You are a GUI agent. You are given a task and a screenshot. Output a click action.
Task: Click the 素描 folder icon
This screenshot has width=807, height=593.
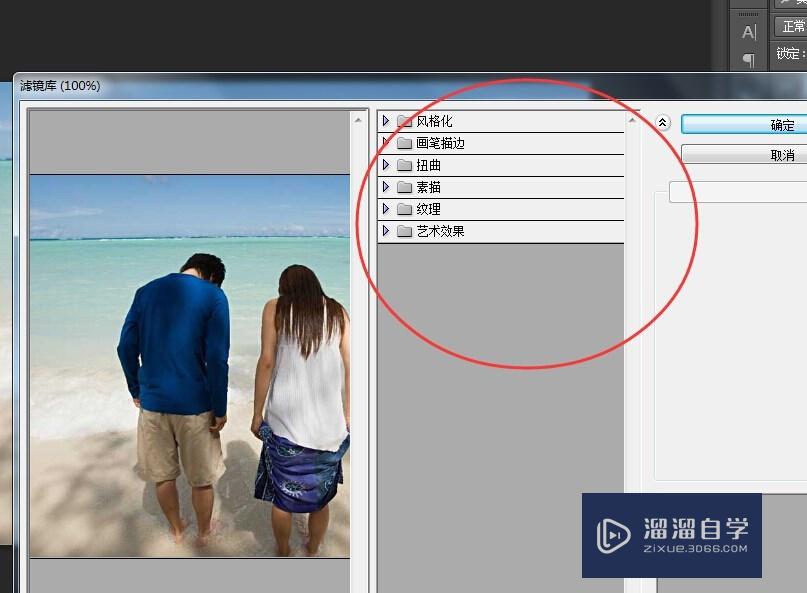pyautogui.click(x=405, y=187)
